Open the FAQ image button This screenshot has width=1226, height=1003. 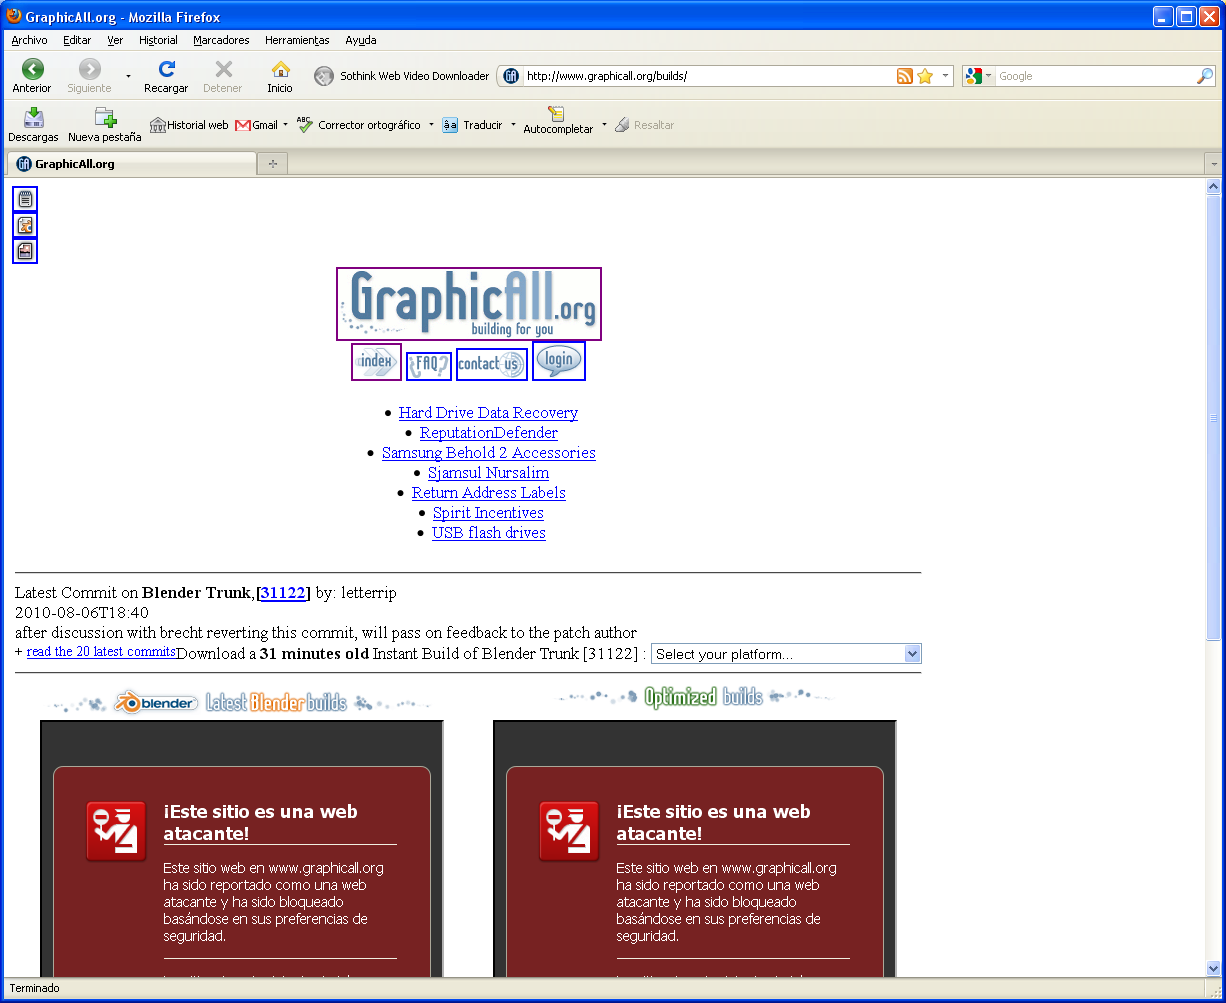tap(429, 365)
